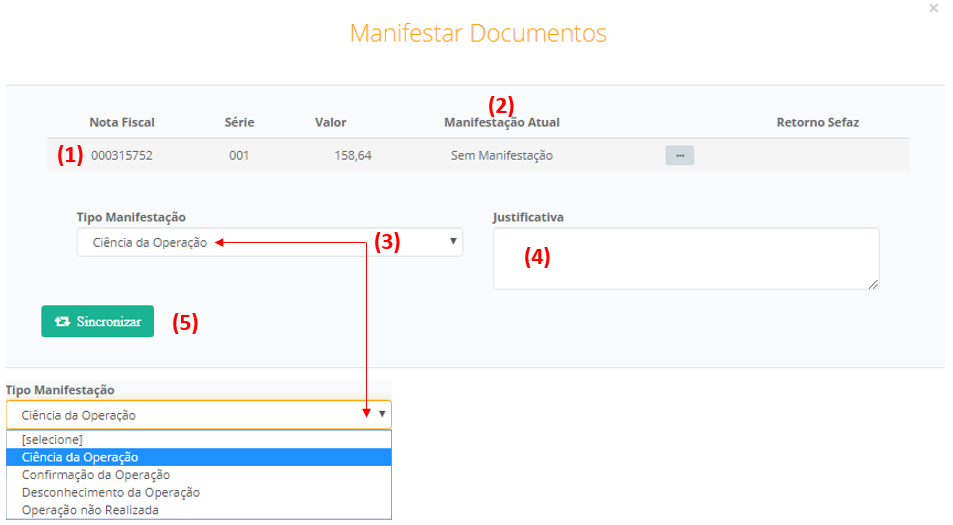Click the Manifestação Atual column header
This screenshot has height=525, width=953.
pyautogui.click(x=501, y=123)
